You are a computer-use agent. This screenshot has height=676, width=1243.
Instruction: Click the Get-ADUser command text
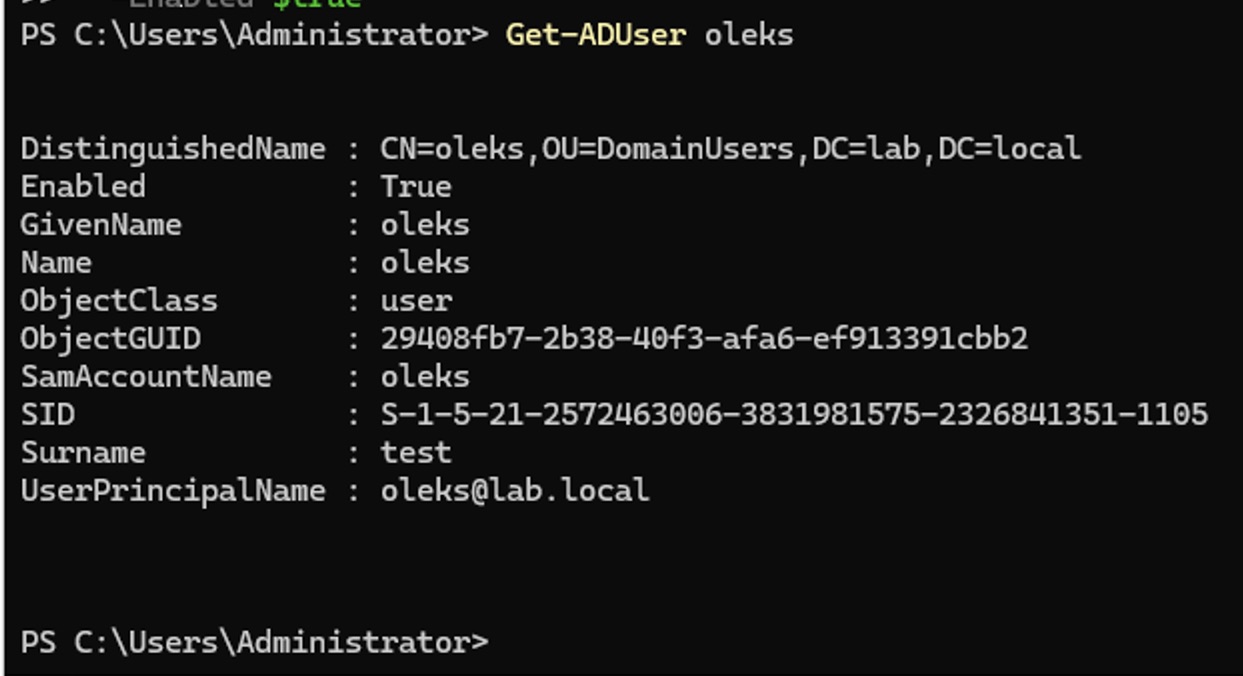pos(595,35)
